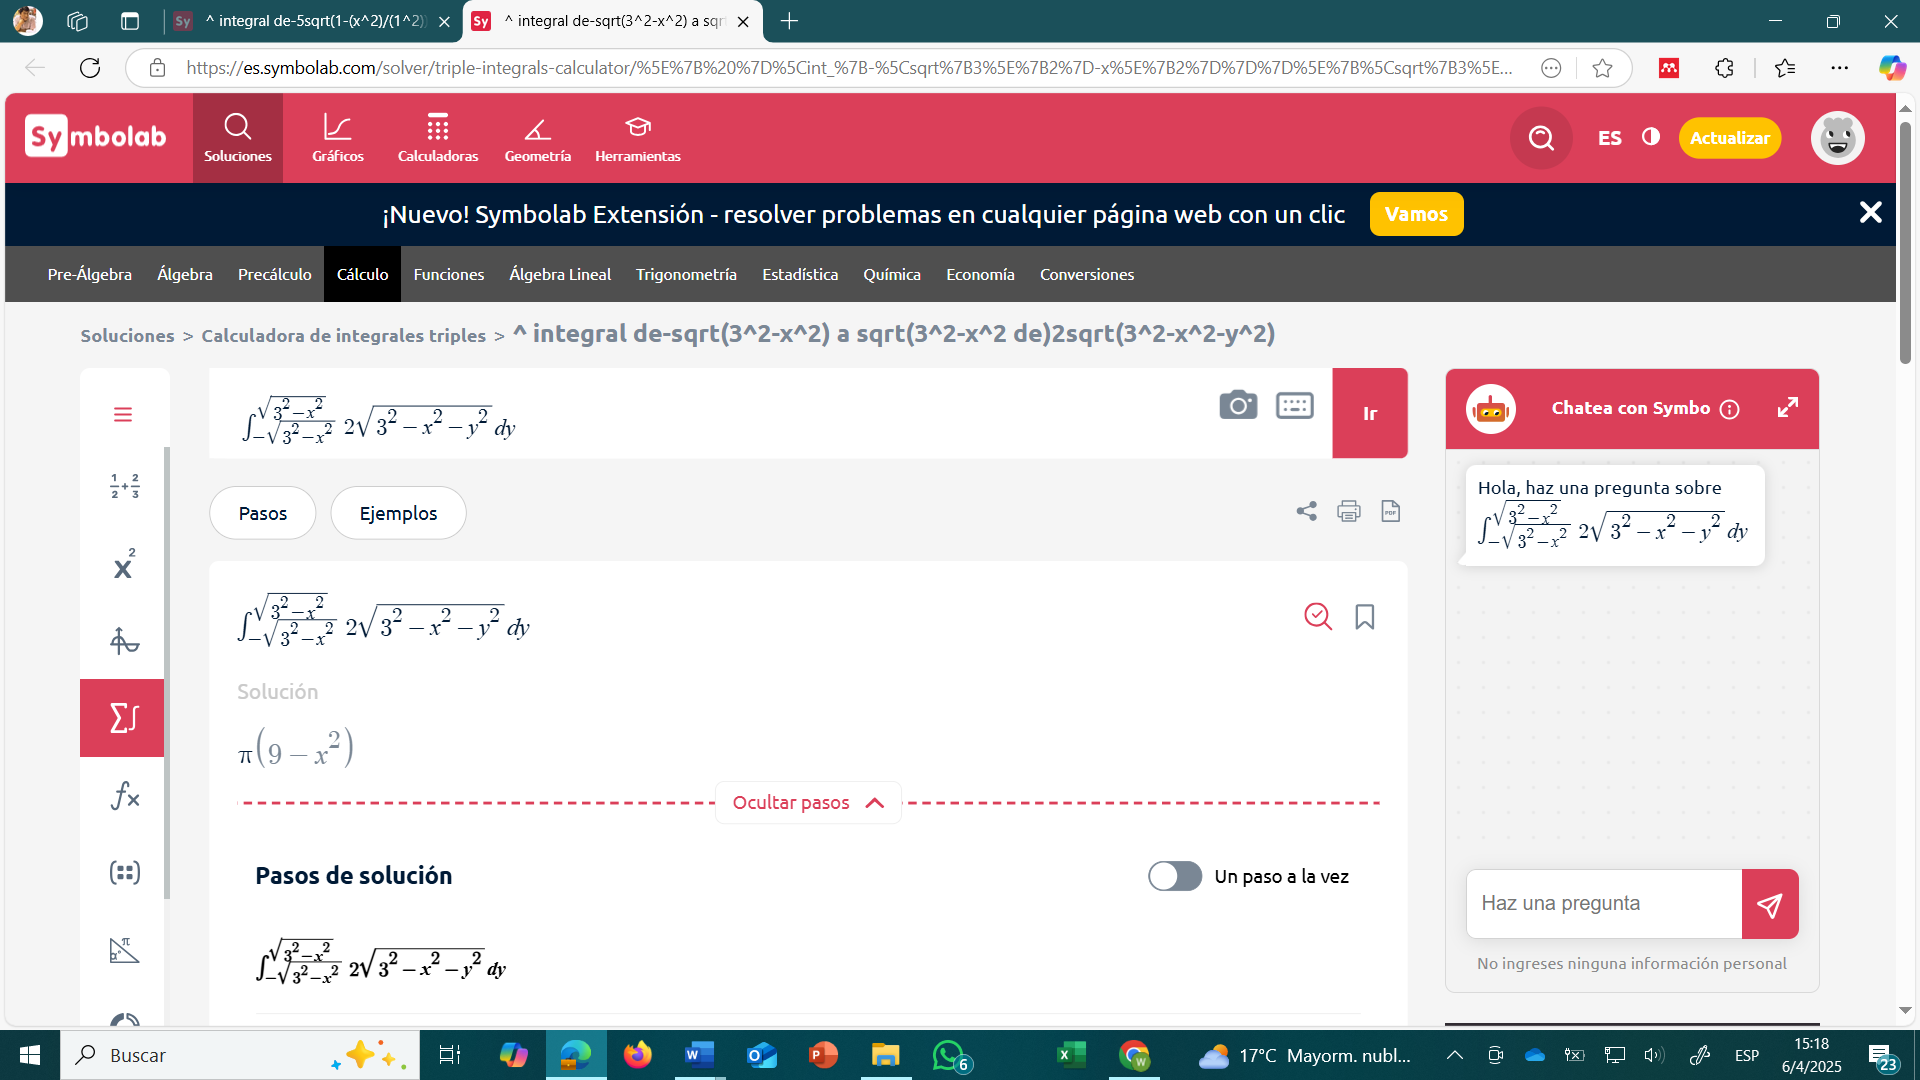
Task: Toggle 'Un paso a la vez' switch
Action: click(1175, 876)
